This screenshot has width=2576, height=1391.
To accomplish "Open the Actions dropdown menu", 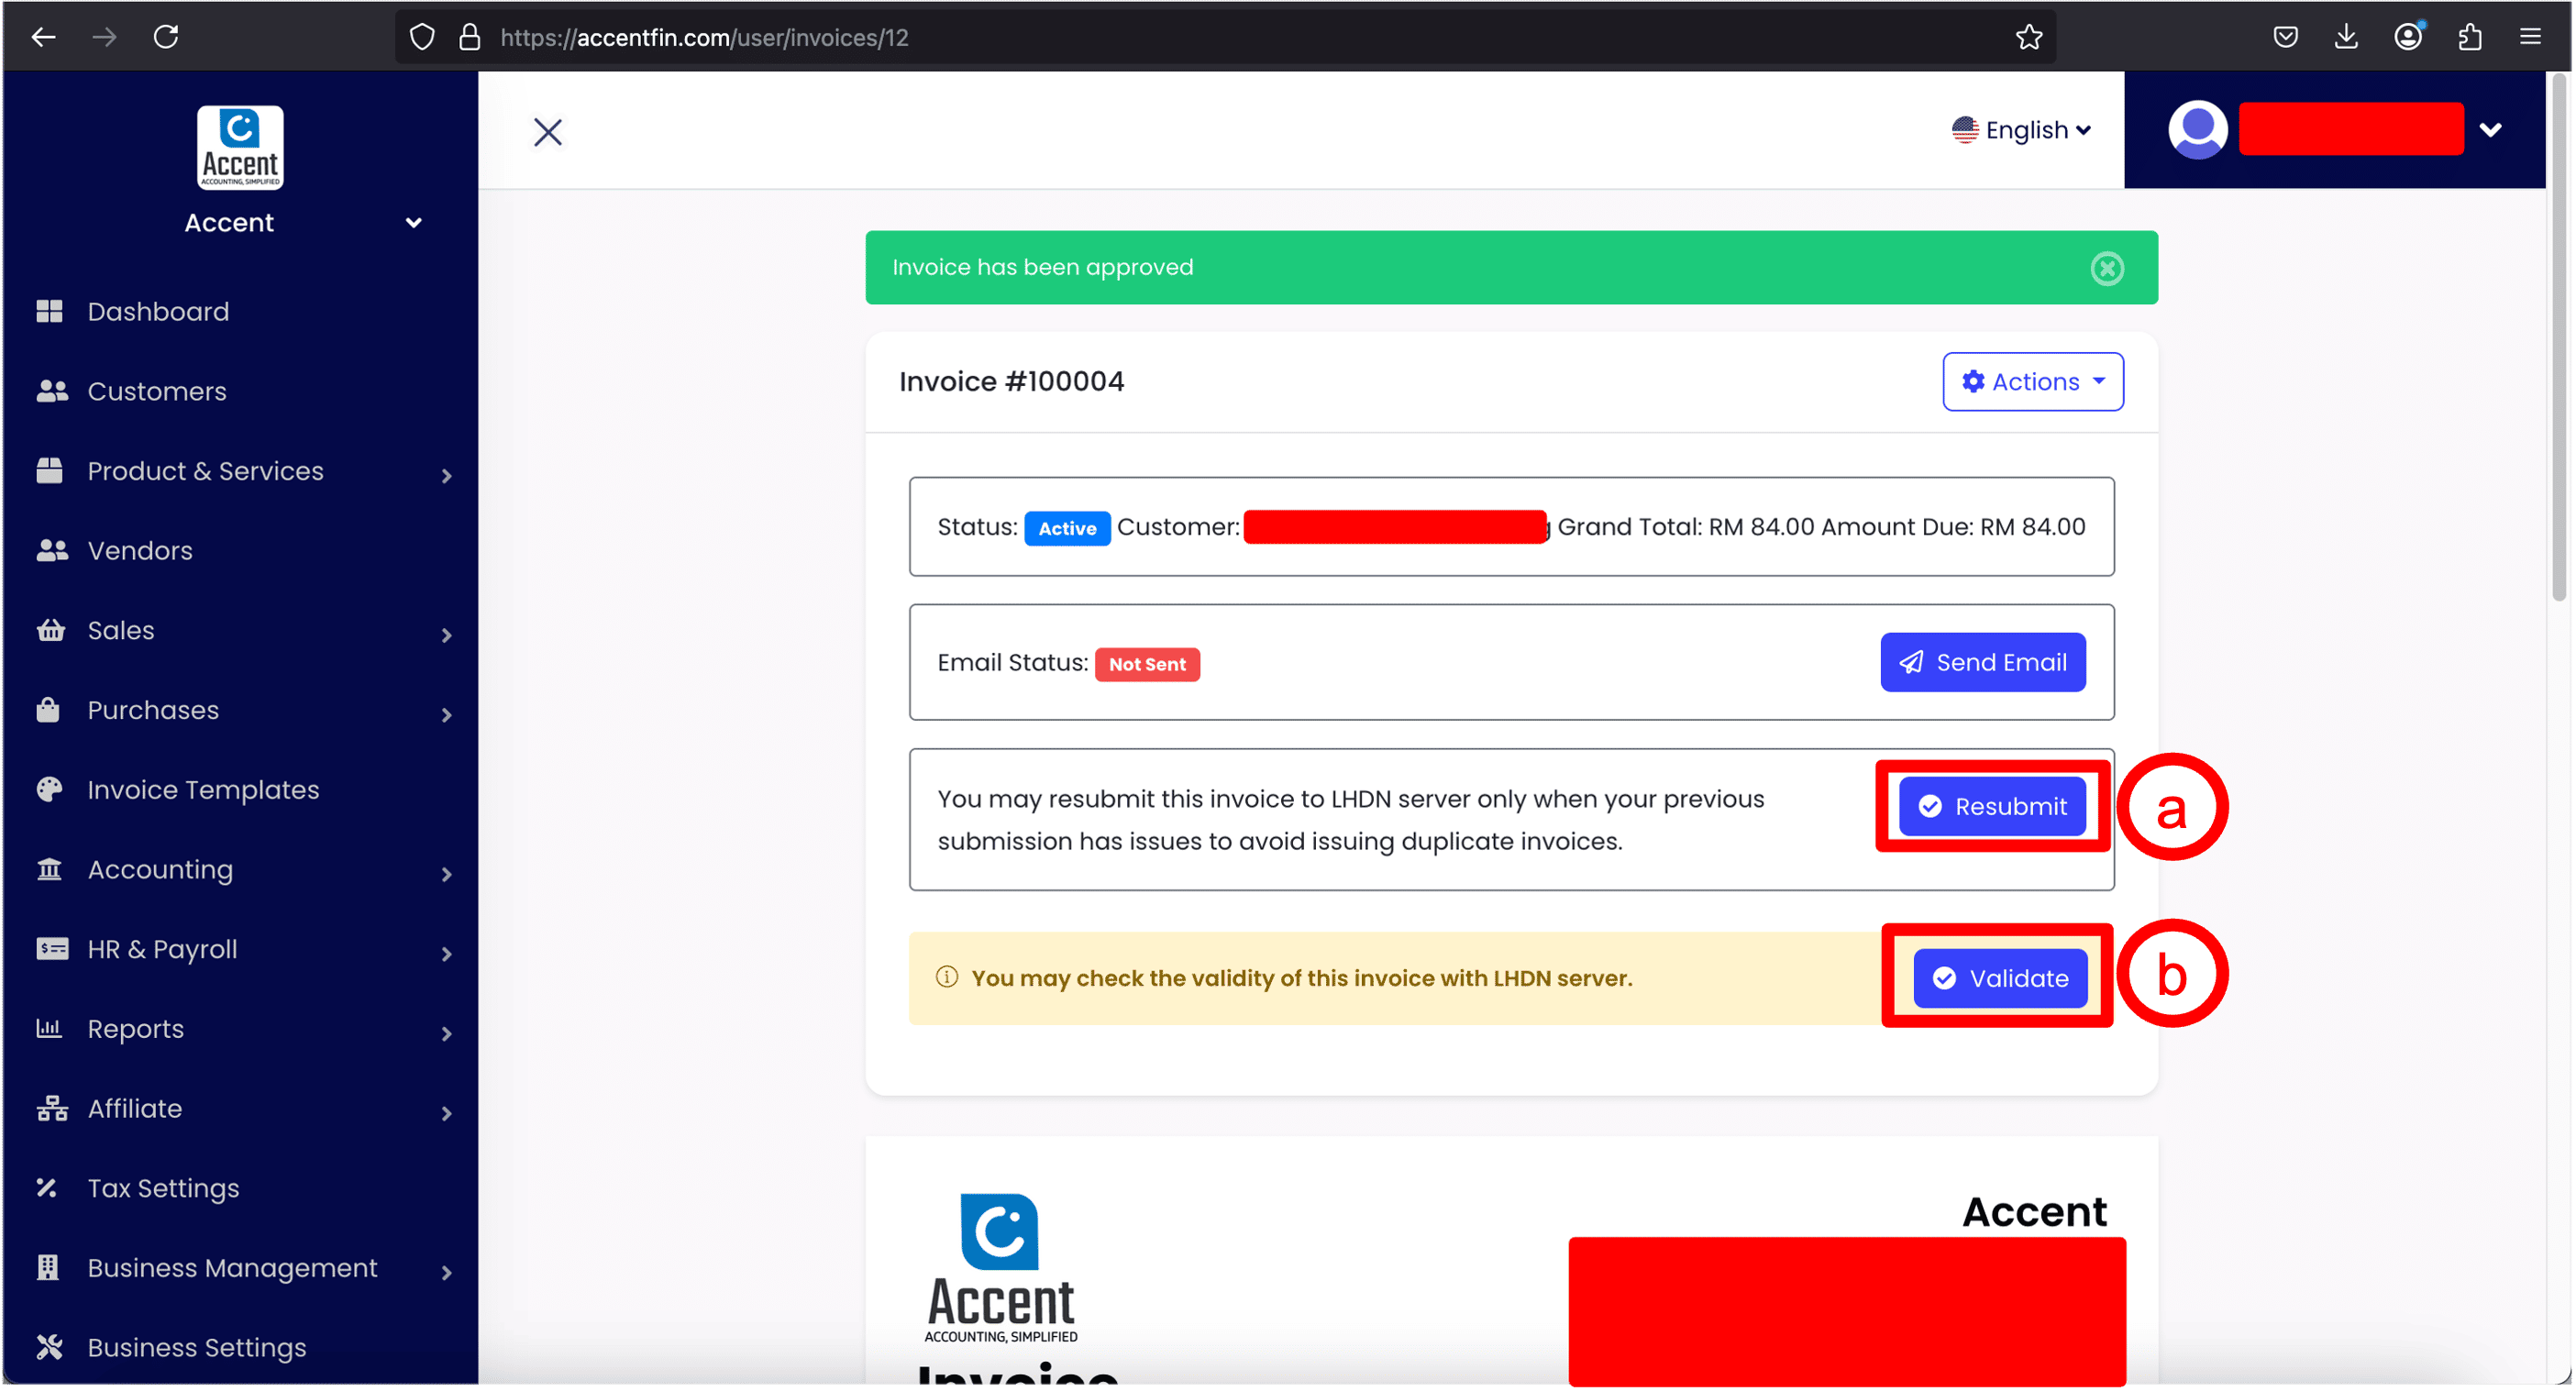I will 2032,381.
